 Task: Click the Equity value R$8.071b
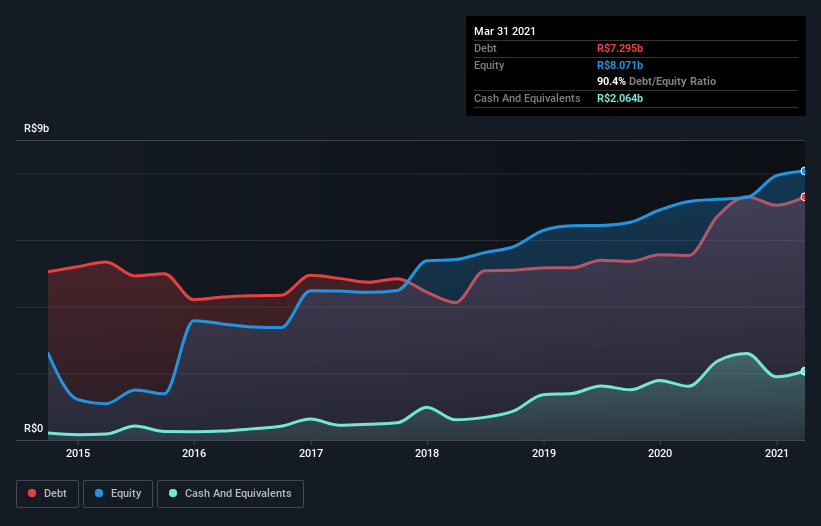click(x=620, y=65)
